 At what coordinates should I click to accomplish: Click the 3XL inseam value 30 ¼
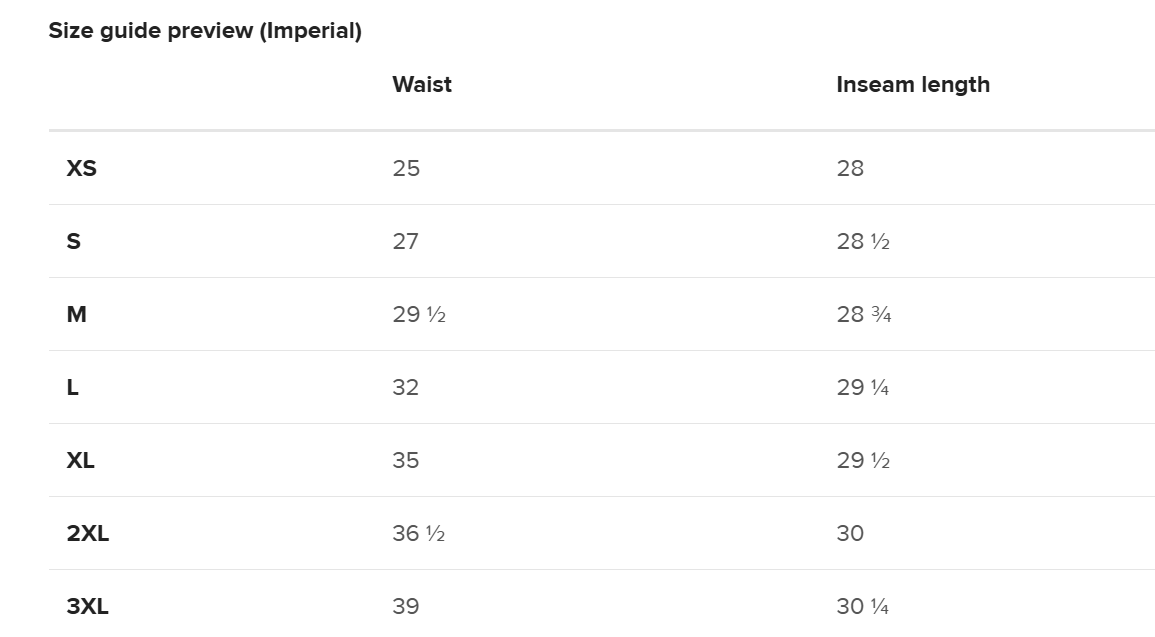click(x=862, y=606)
